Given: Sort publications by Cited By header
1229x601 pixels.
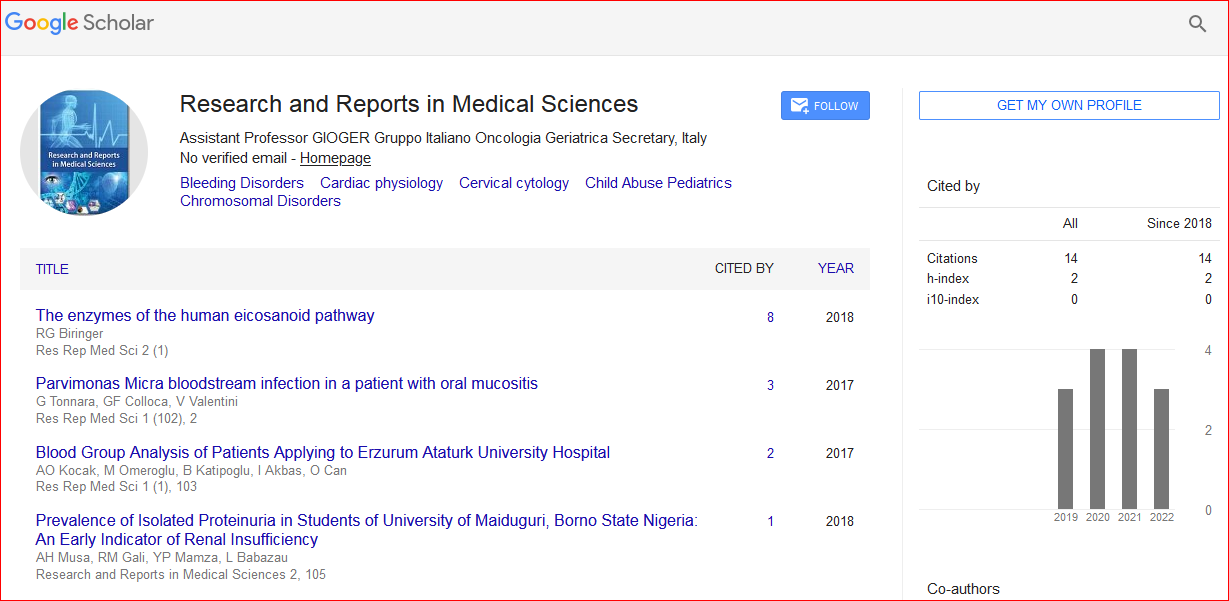Looking at the screenshot, I should click(x=743, y=268).
